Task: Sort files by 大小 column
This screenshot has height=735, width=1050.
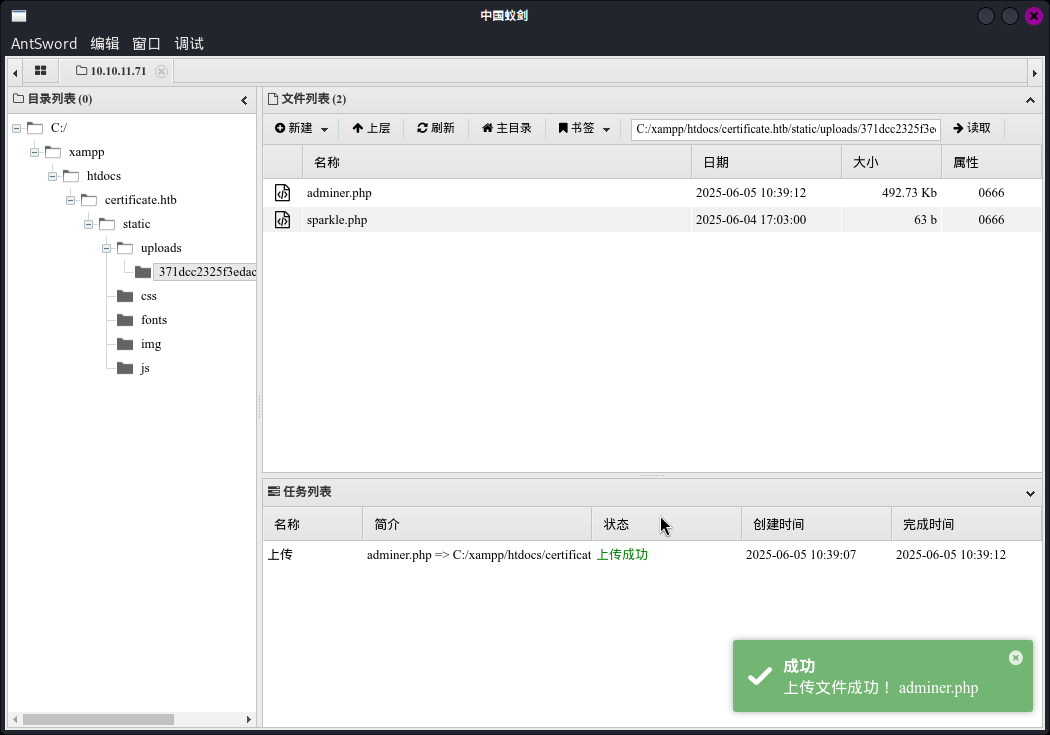Action: pyautogui.click(x=891, y=163)
